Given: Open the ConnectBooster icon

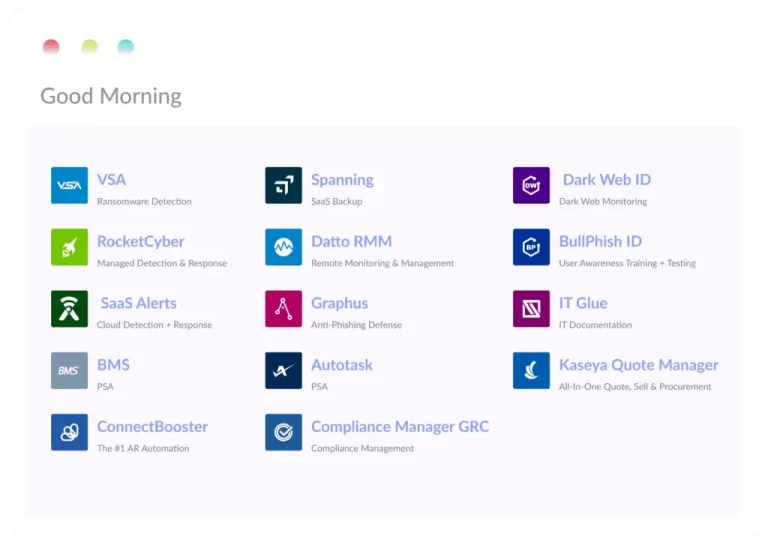Looking at the screenshot, I should tap(69, 432).
